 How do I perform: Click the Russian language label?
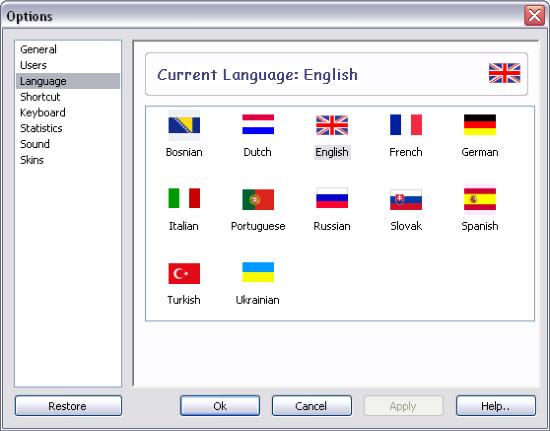click(x=332, y=226)
